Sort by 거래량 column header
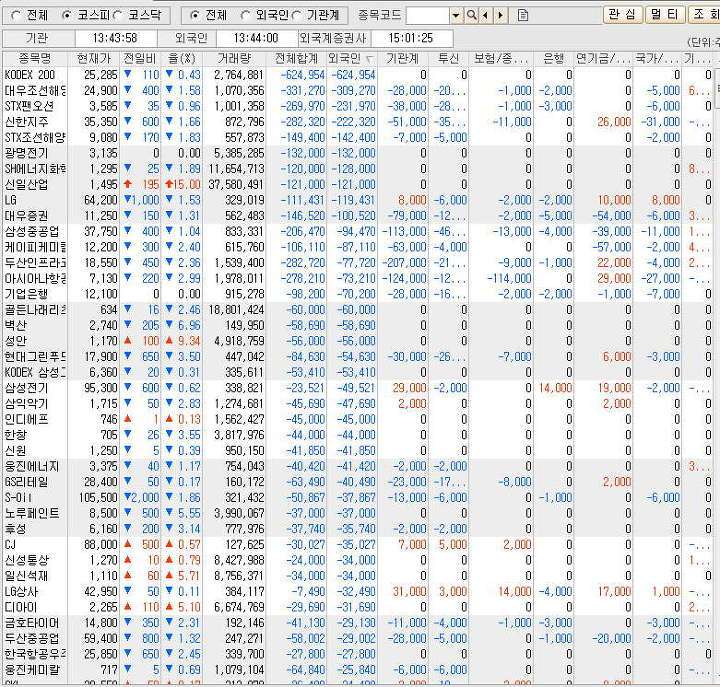Viewport: 720px width, 687px height. [x=234, y=59]
